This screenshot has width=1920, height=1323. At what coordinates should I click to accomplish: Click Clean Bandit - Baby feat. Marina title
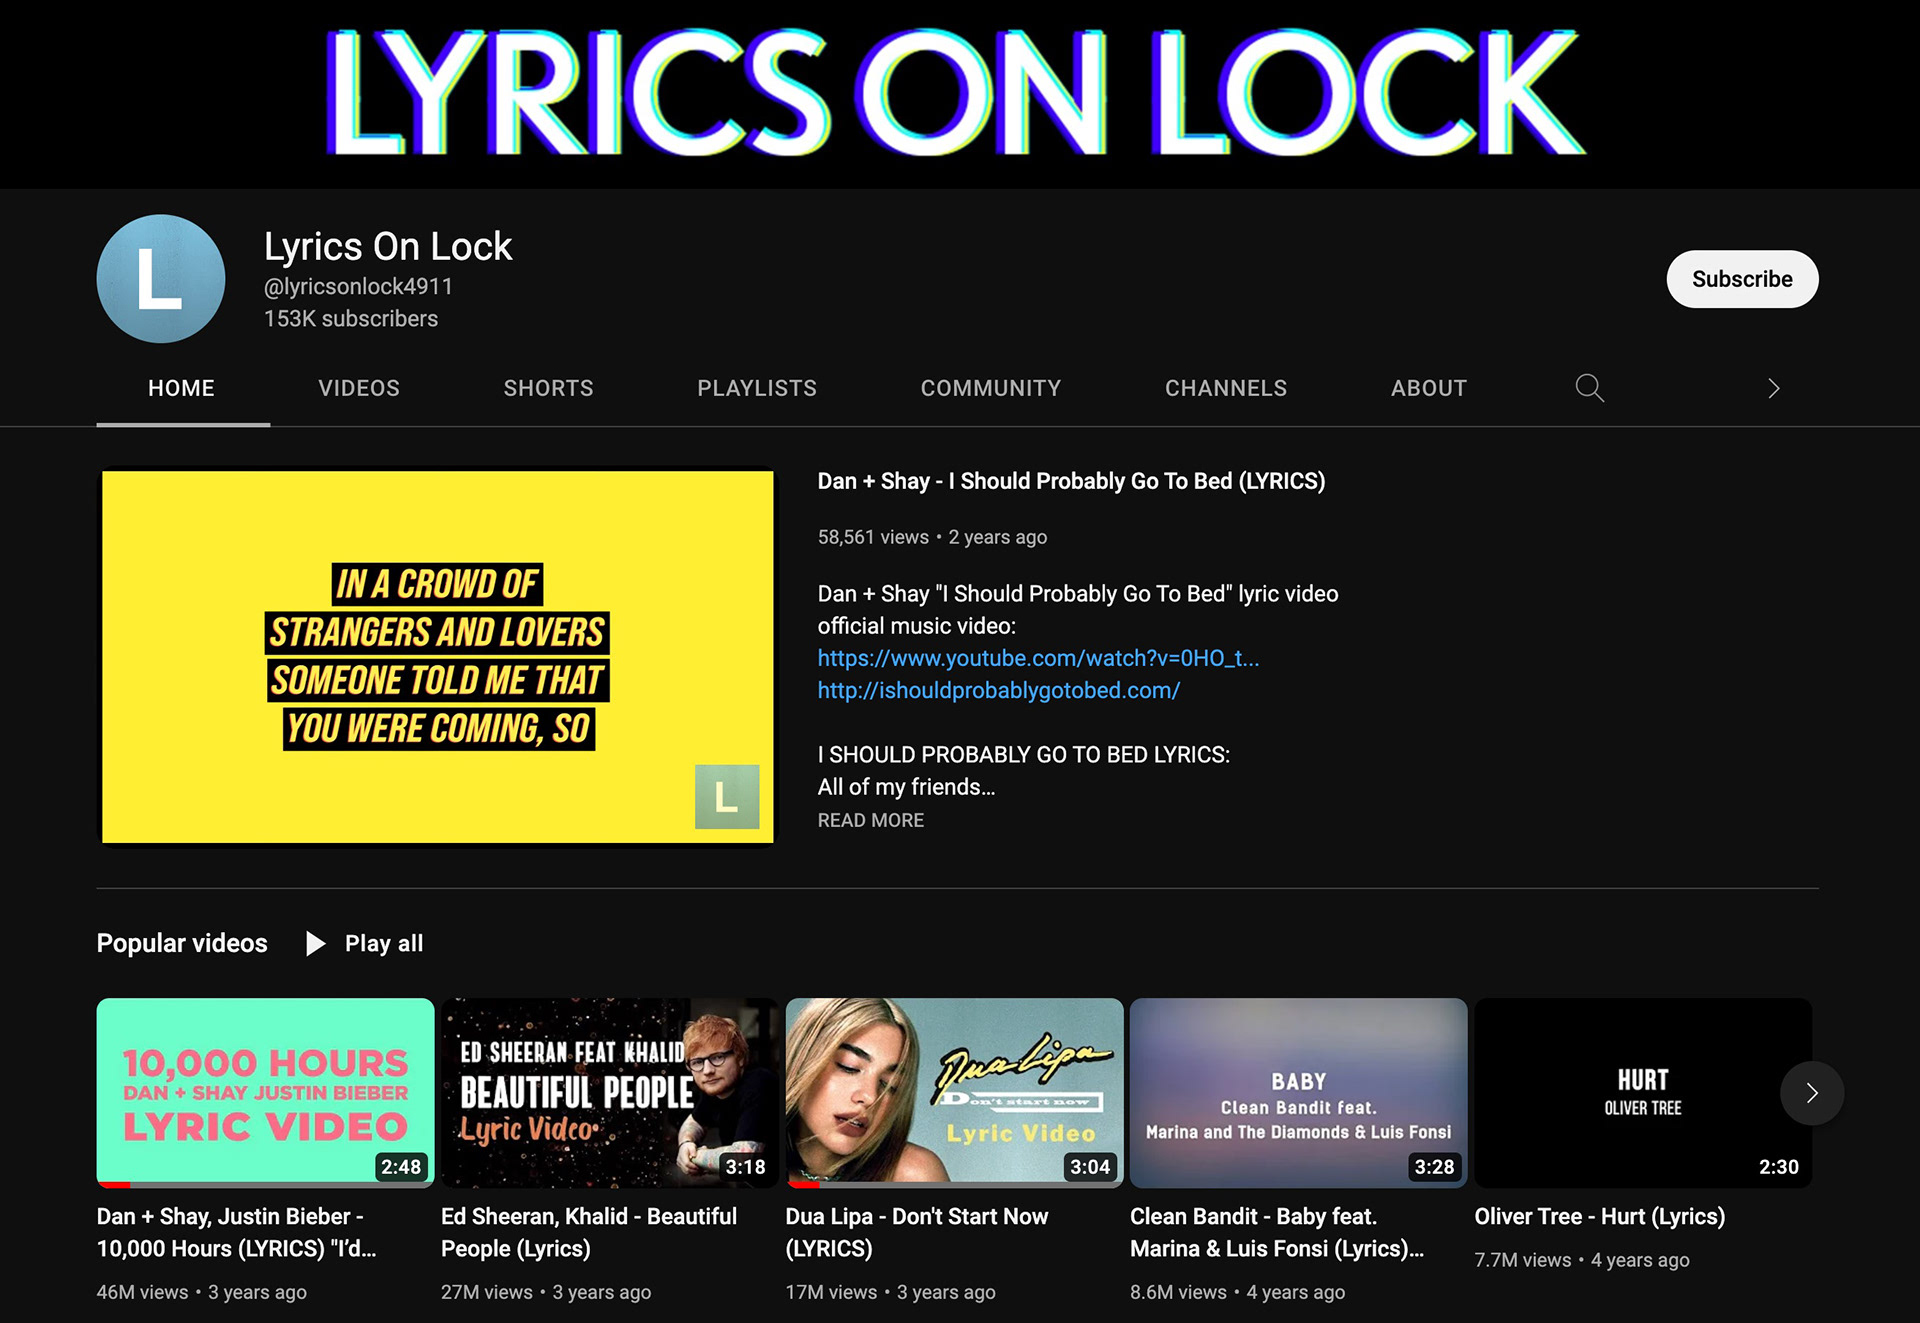tap(1277, 1232)
